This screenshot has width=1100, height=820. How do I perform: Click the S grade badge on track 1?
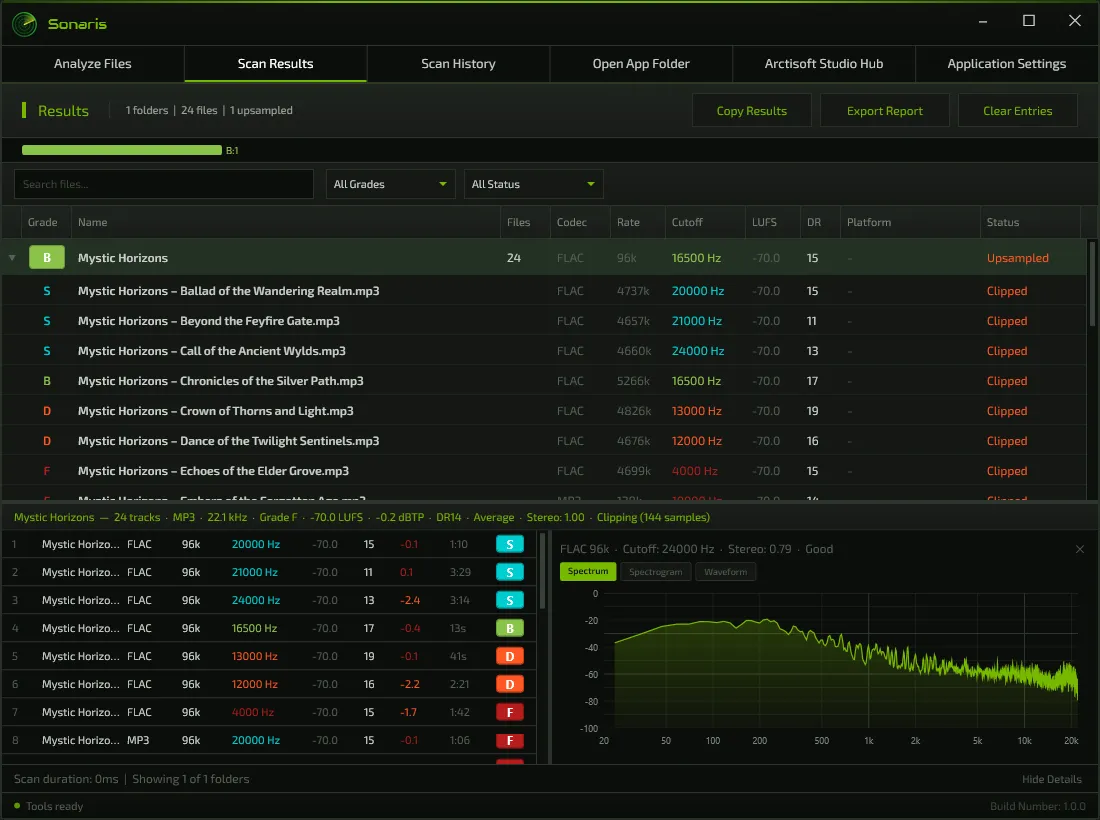point(510,544)
